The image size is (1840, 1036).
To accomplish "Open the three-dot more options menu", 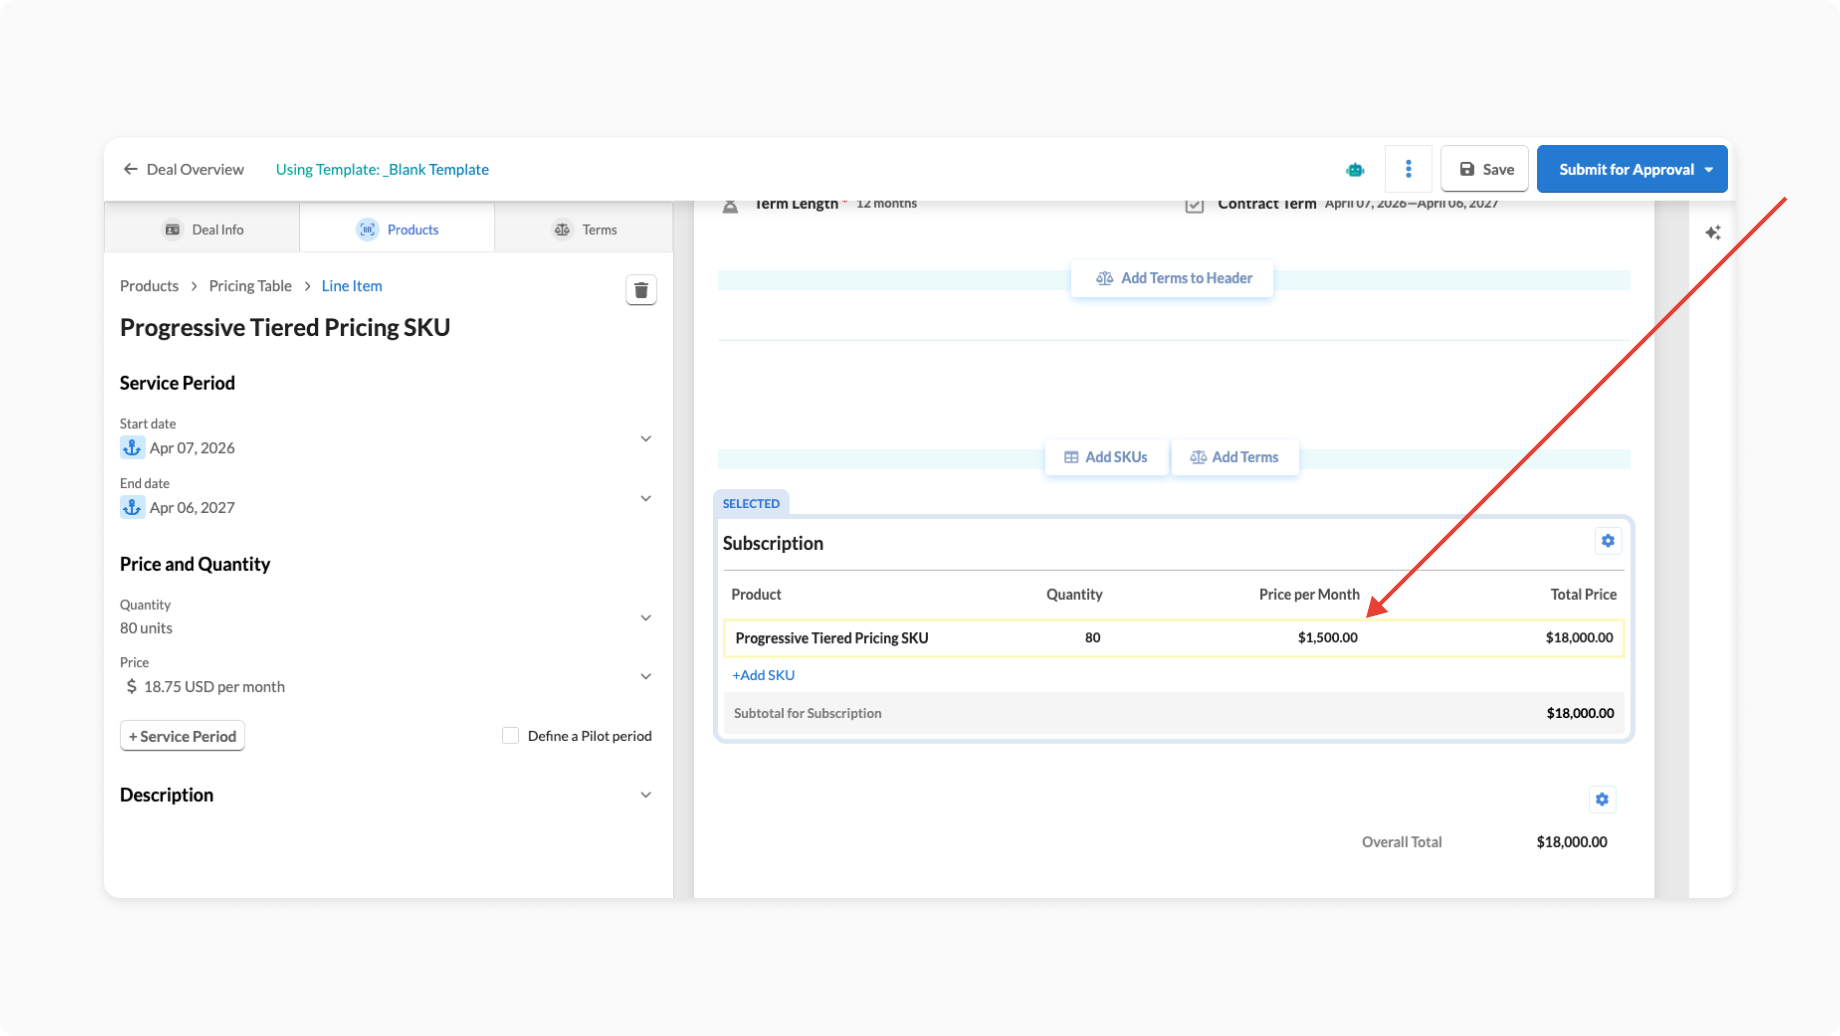I will pyautogui.click(x=1408, y=169).
